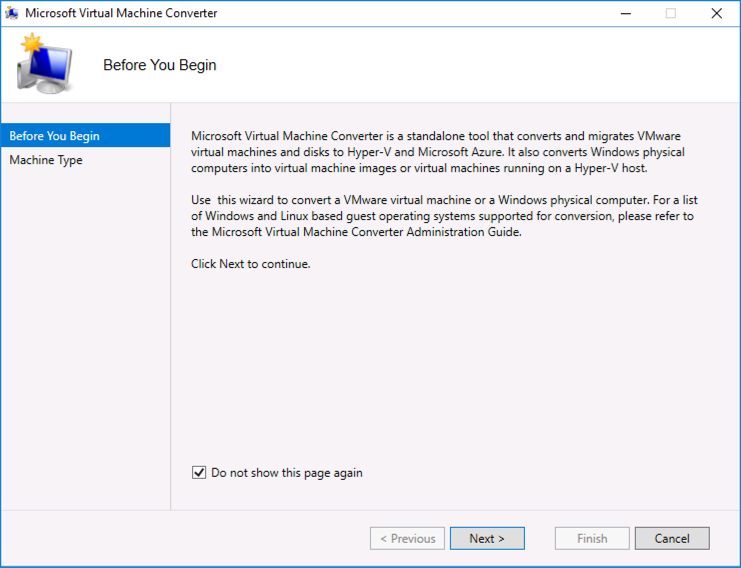Image resolution: width=741 pixels, height=568 pixels.
Task: Minimize the Converter window
Action: pos(626,13)
